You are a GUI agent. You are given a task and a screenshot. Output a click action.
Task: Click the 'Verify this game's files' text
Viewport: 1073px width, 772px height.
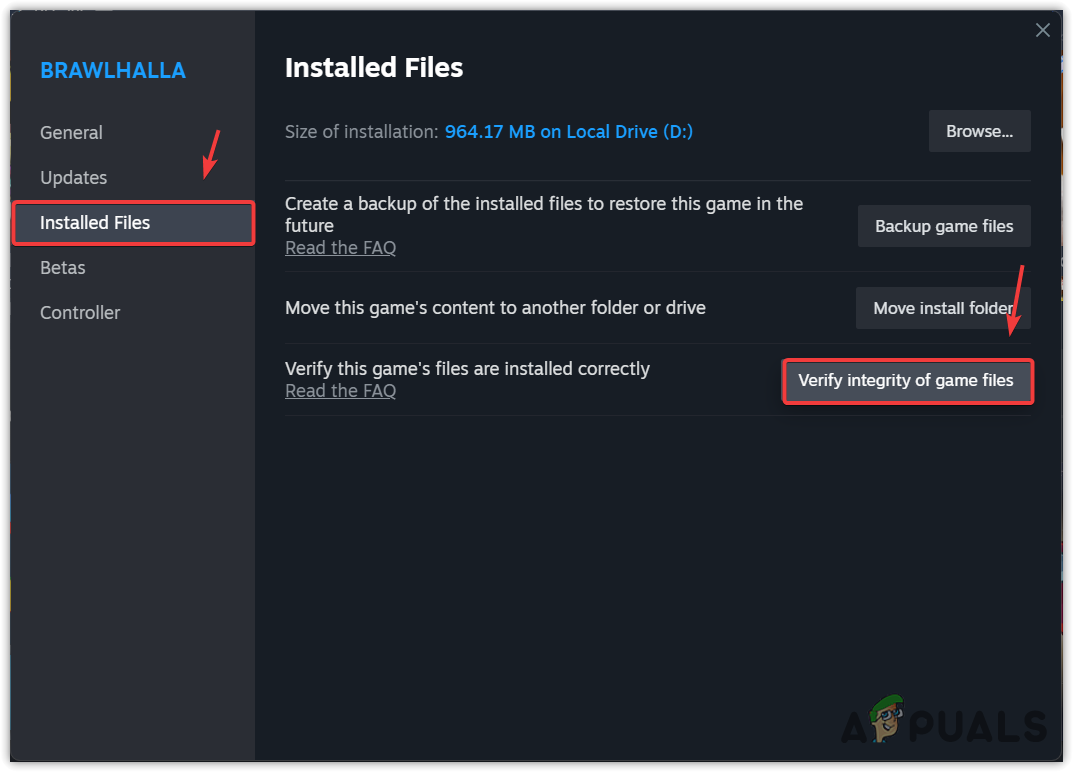(x=467, y=369)
